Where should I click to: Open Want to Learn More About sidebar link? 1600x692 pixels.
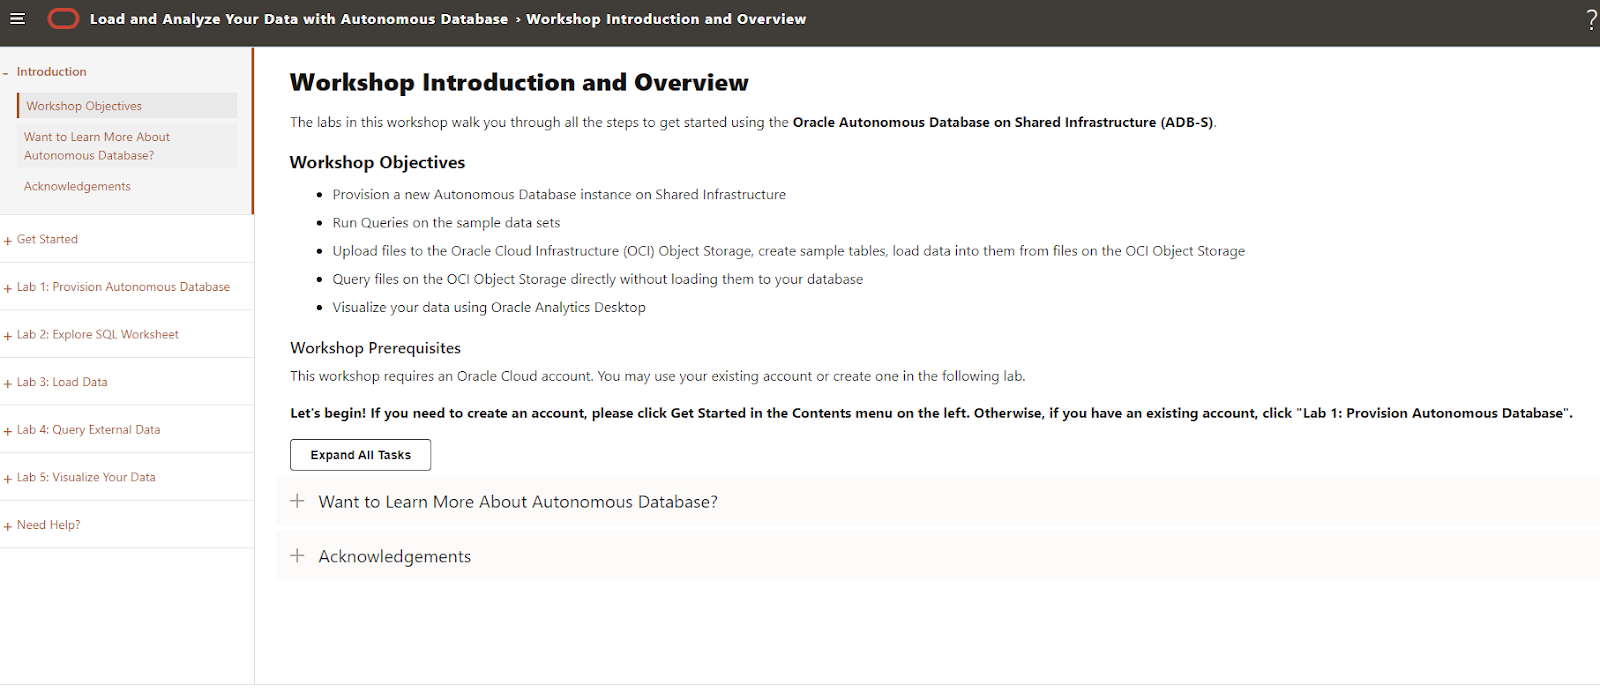(x=97, y=146)
